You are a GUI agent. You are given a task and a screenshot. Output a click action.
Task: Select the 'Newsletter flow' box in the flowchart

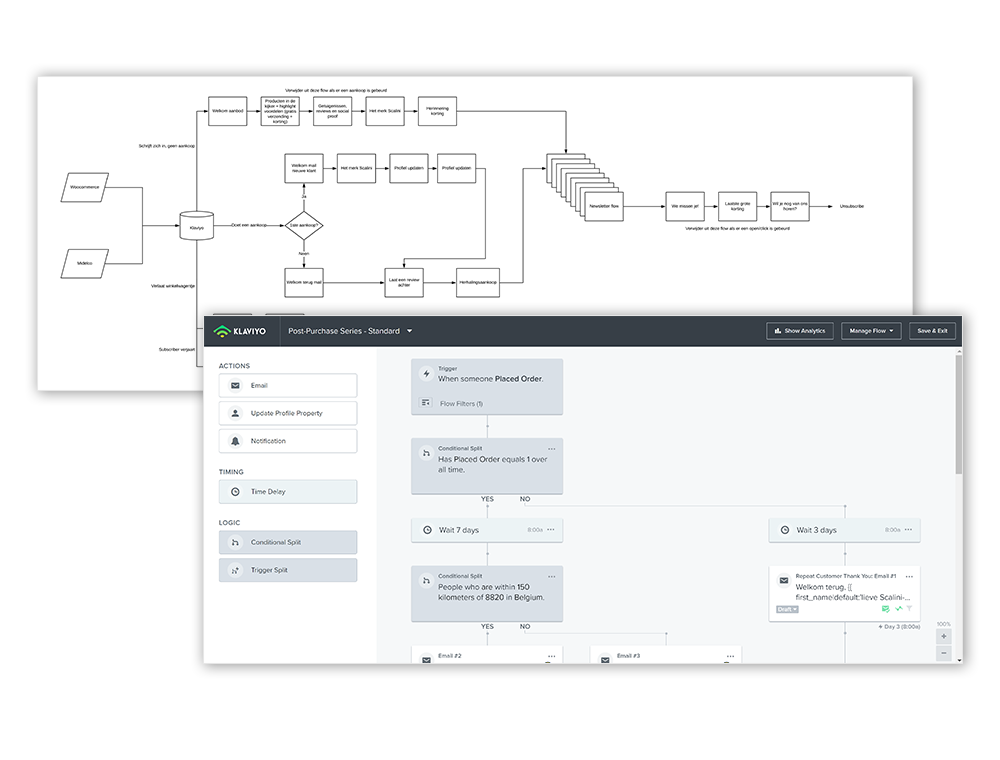pyautogui.click(x=604, y=207)
